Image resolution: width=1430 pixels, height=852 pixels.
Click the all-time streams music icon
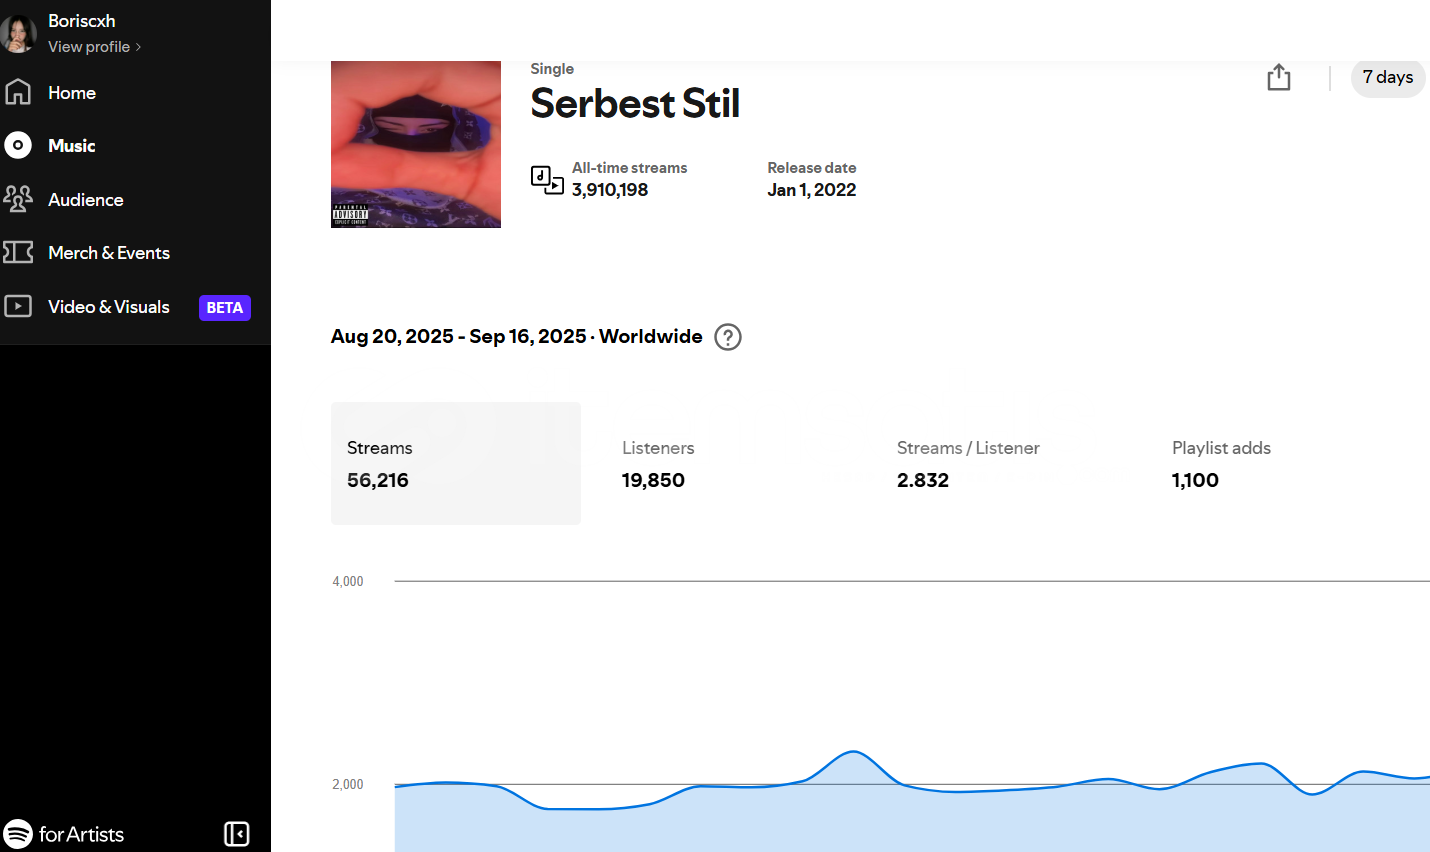click(547, 179)
